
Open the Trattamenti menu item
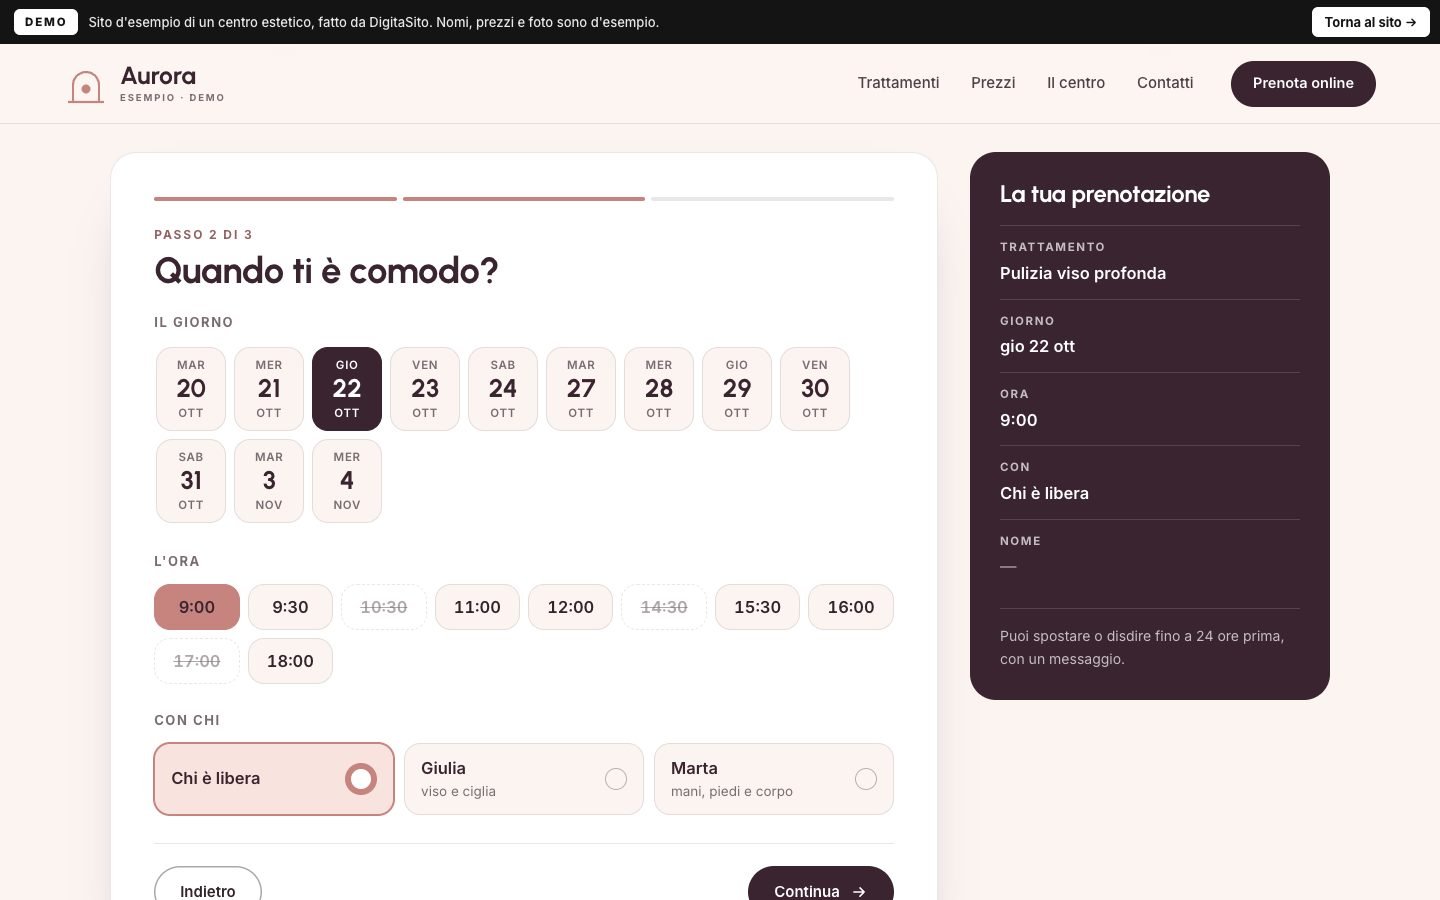pyautogui.click(x=898, y=83)
